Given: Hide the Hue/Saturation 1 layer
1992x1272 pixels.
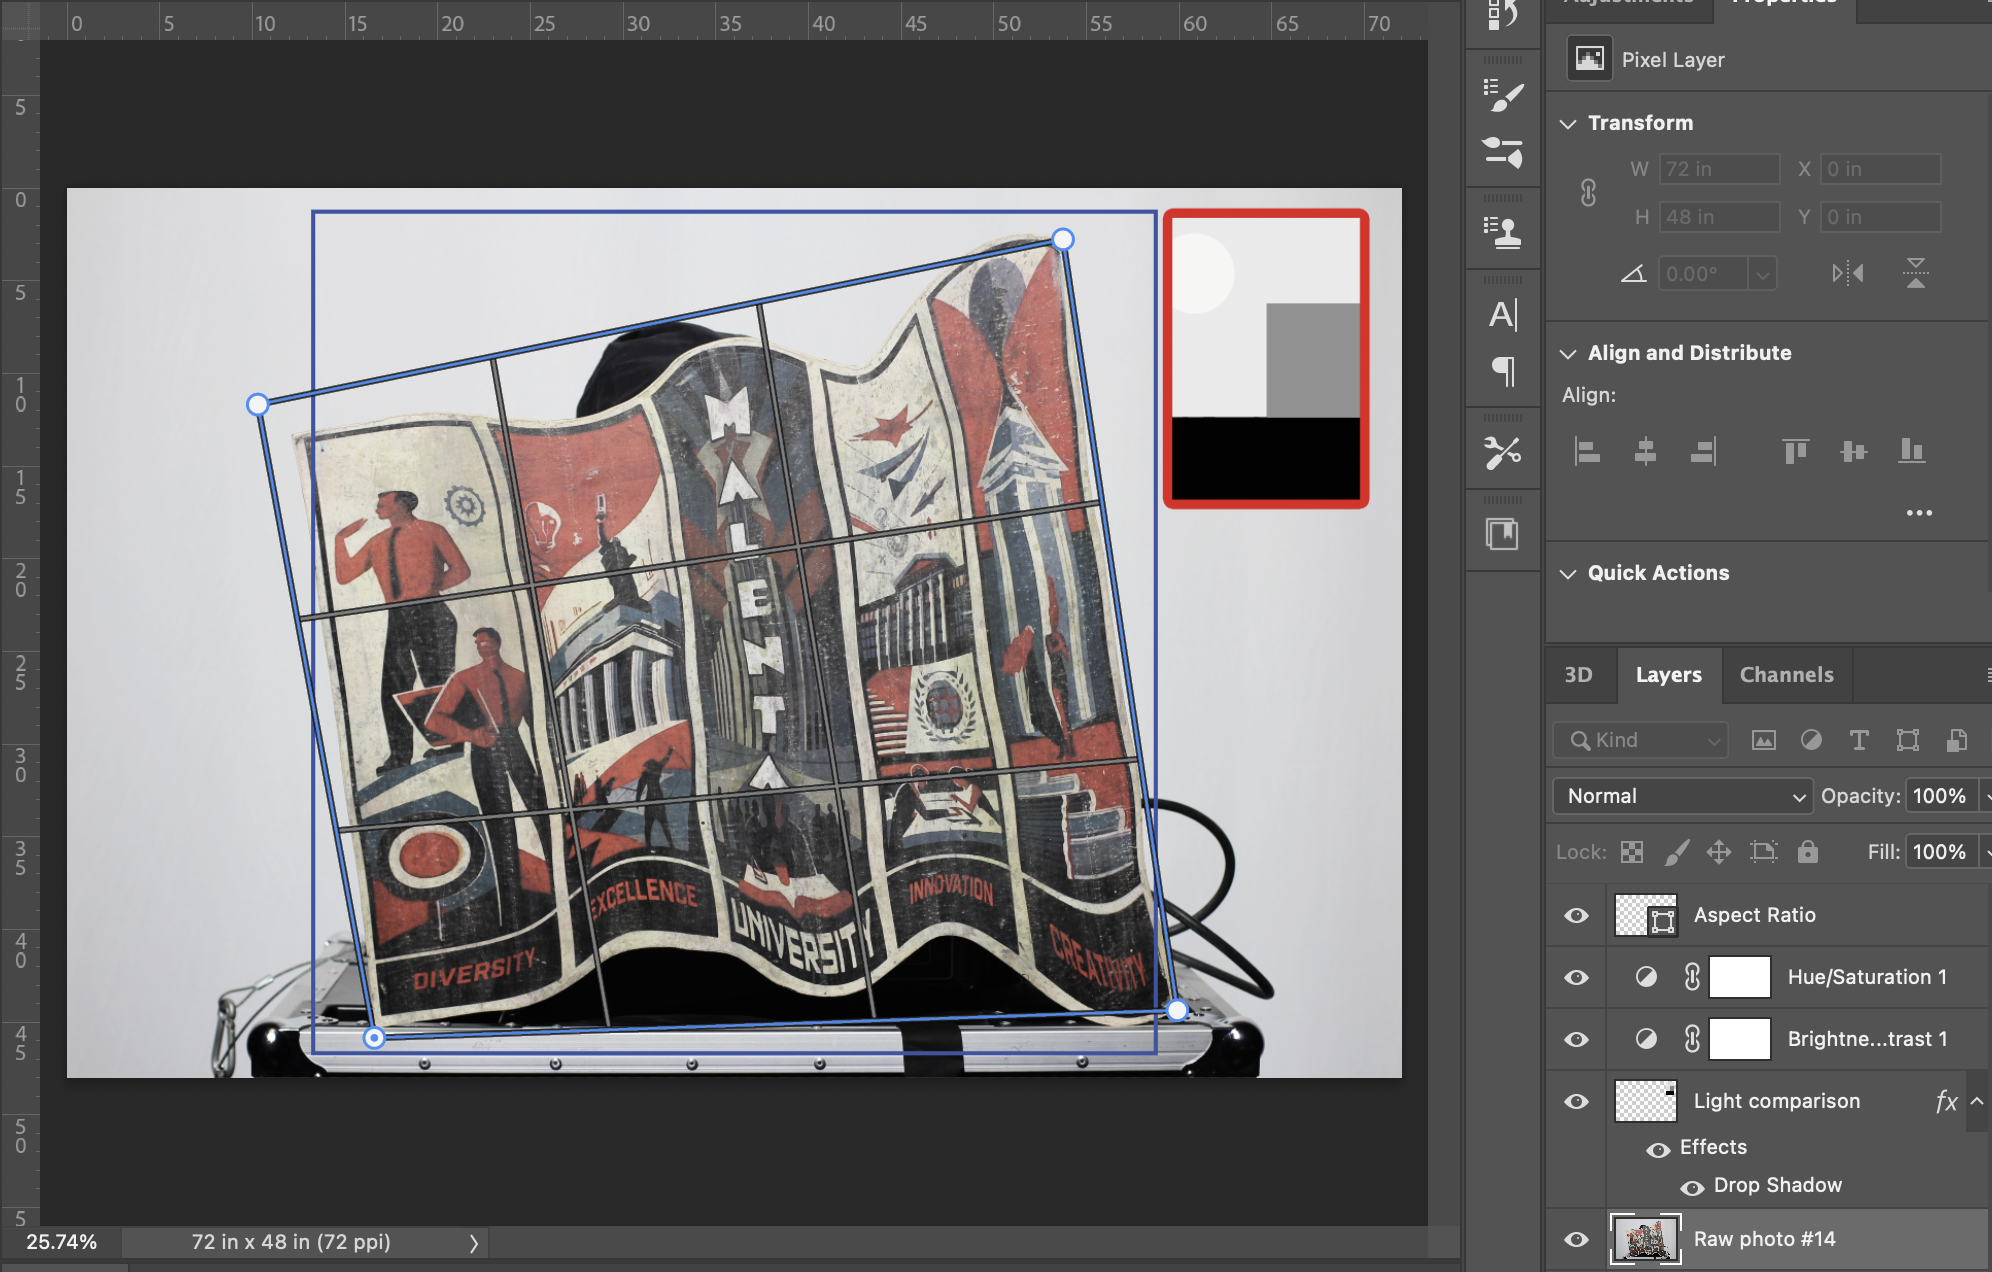Looking at the screenshot, I should (1577, 977).
